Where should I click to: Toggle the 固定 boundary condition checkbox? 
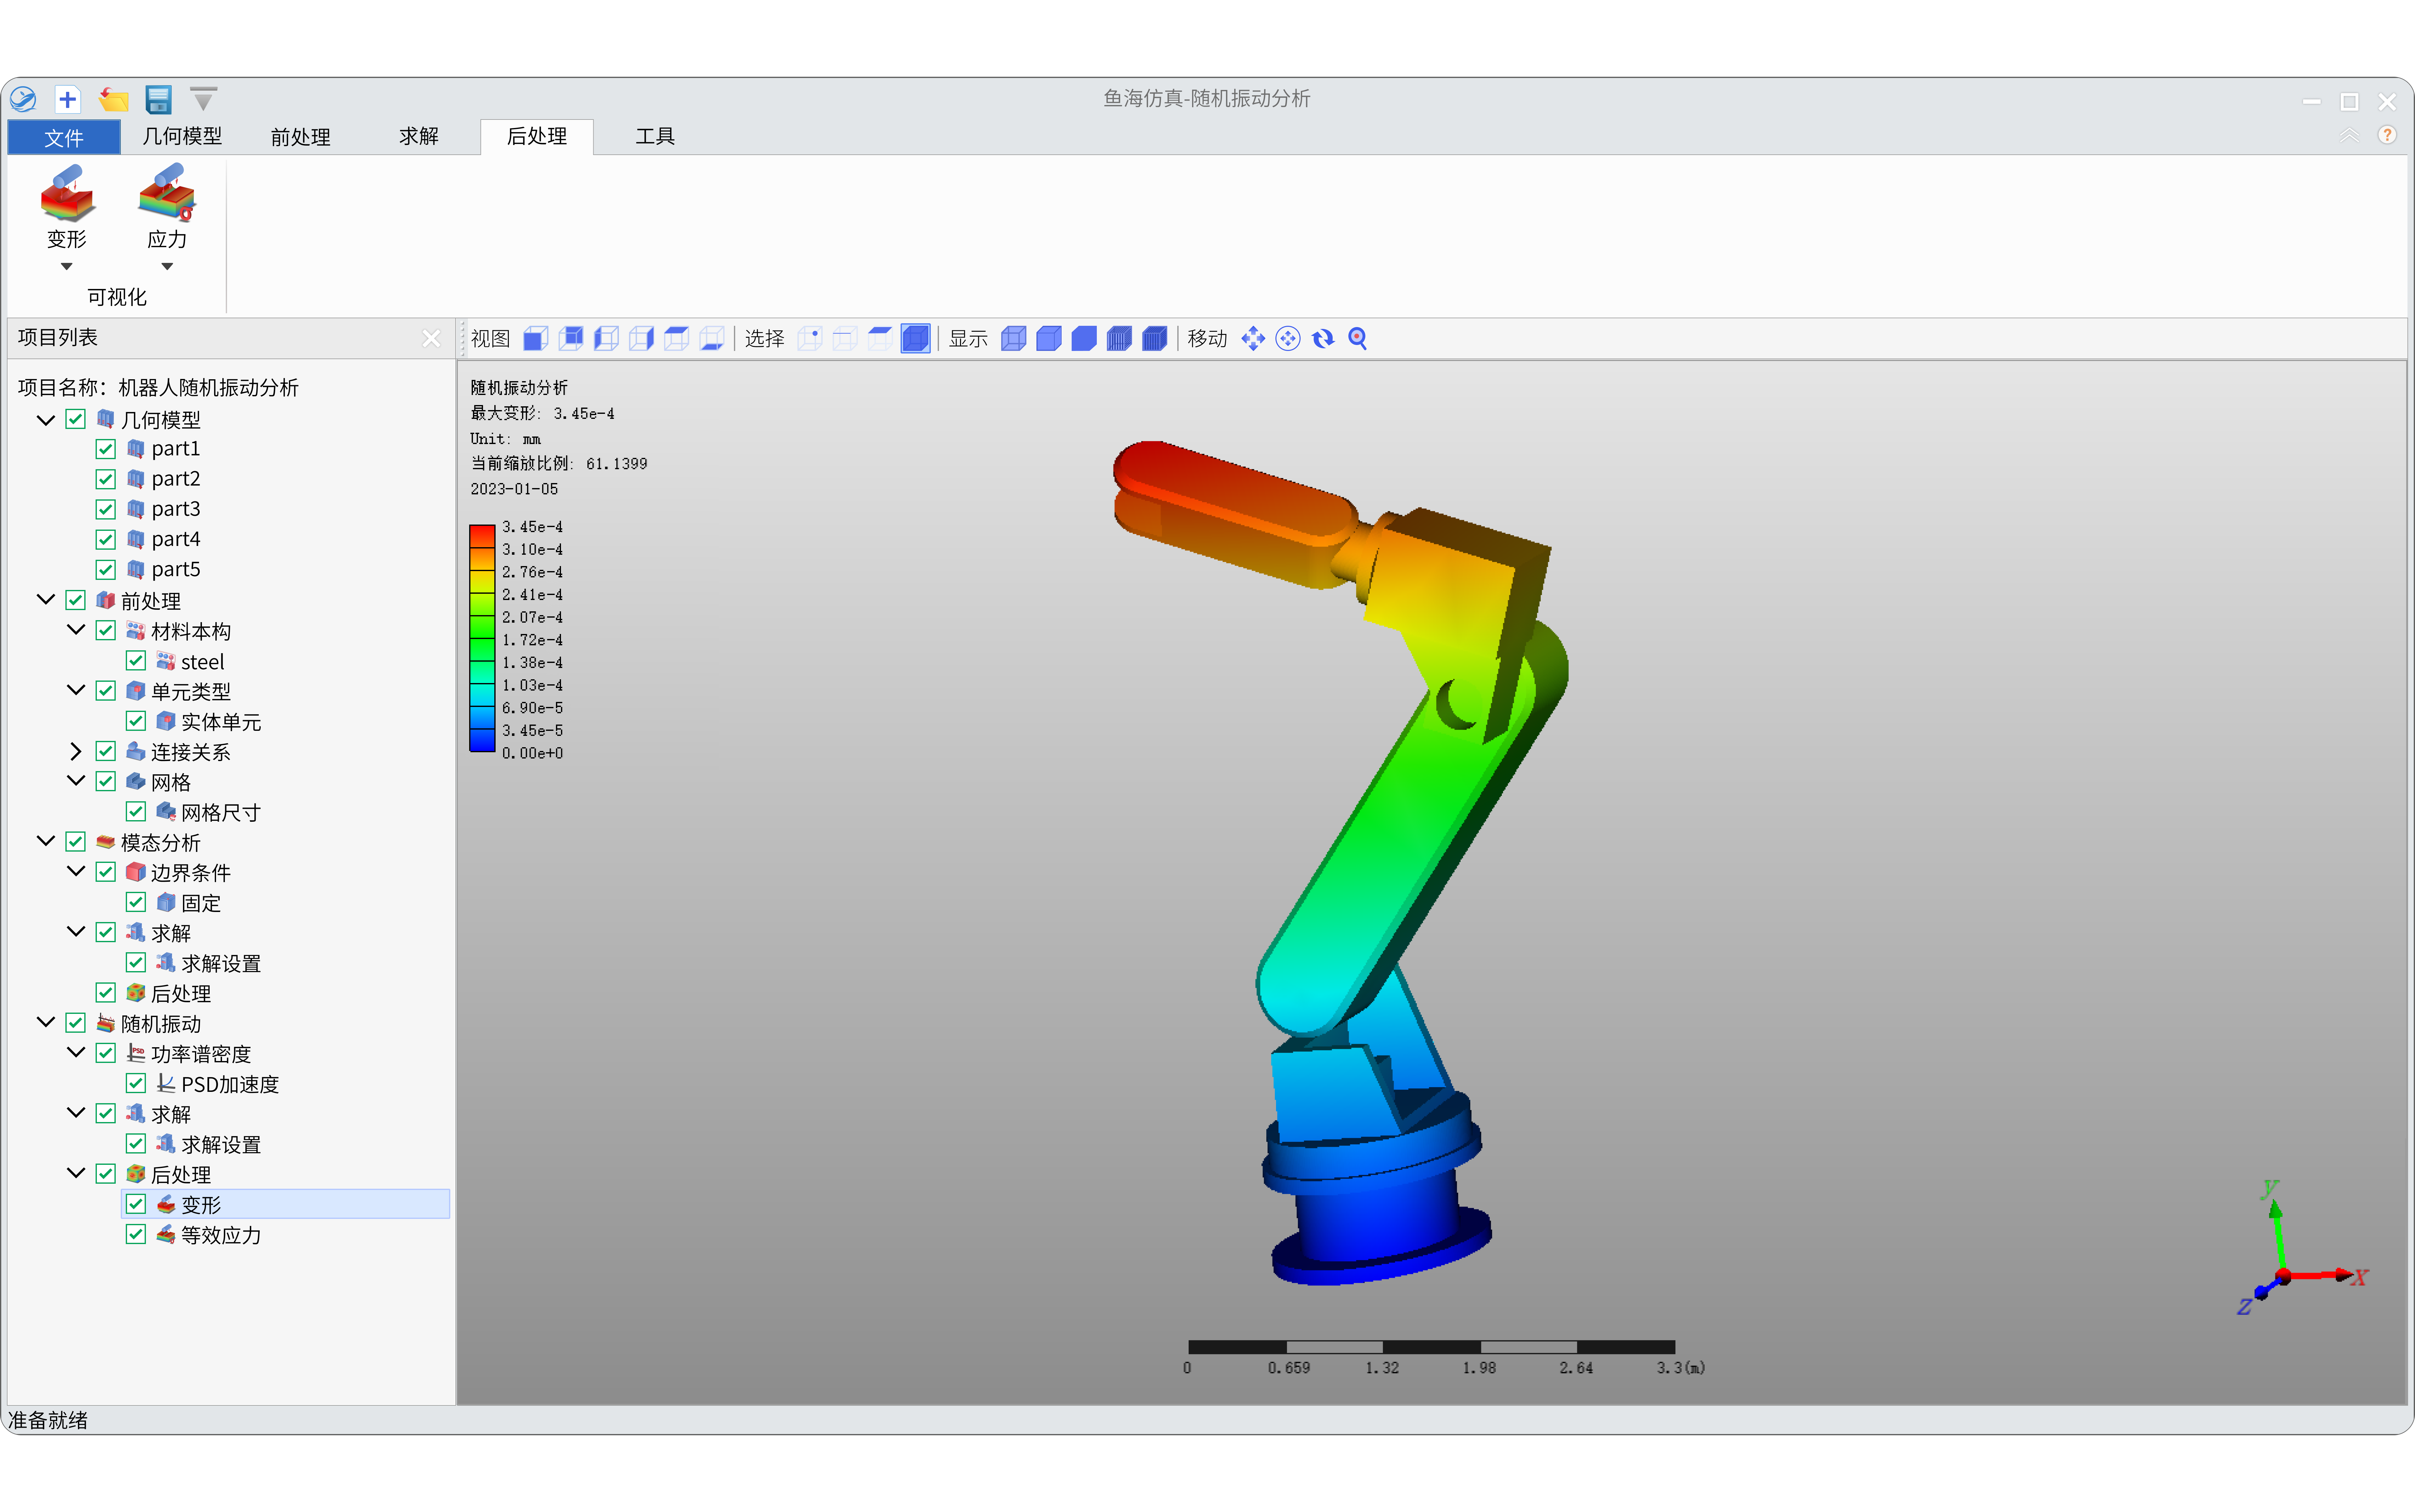[136, 902]
